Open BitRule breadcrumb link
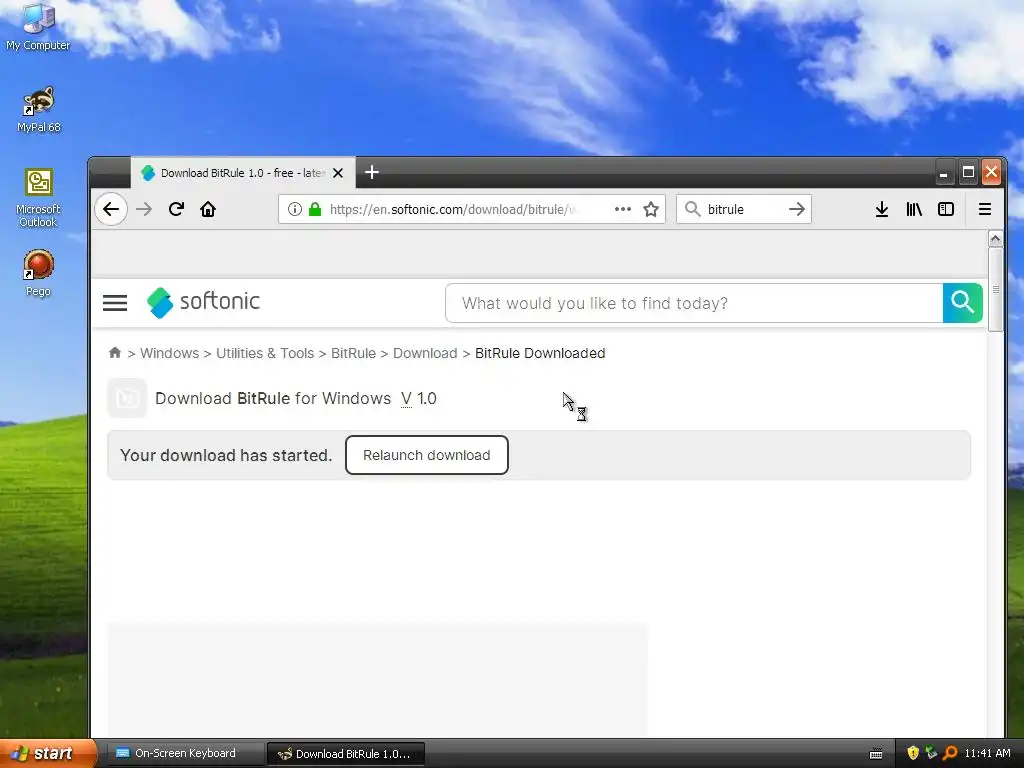The width and height of the screenshot is (1024, 768). (x=353, y=353)
